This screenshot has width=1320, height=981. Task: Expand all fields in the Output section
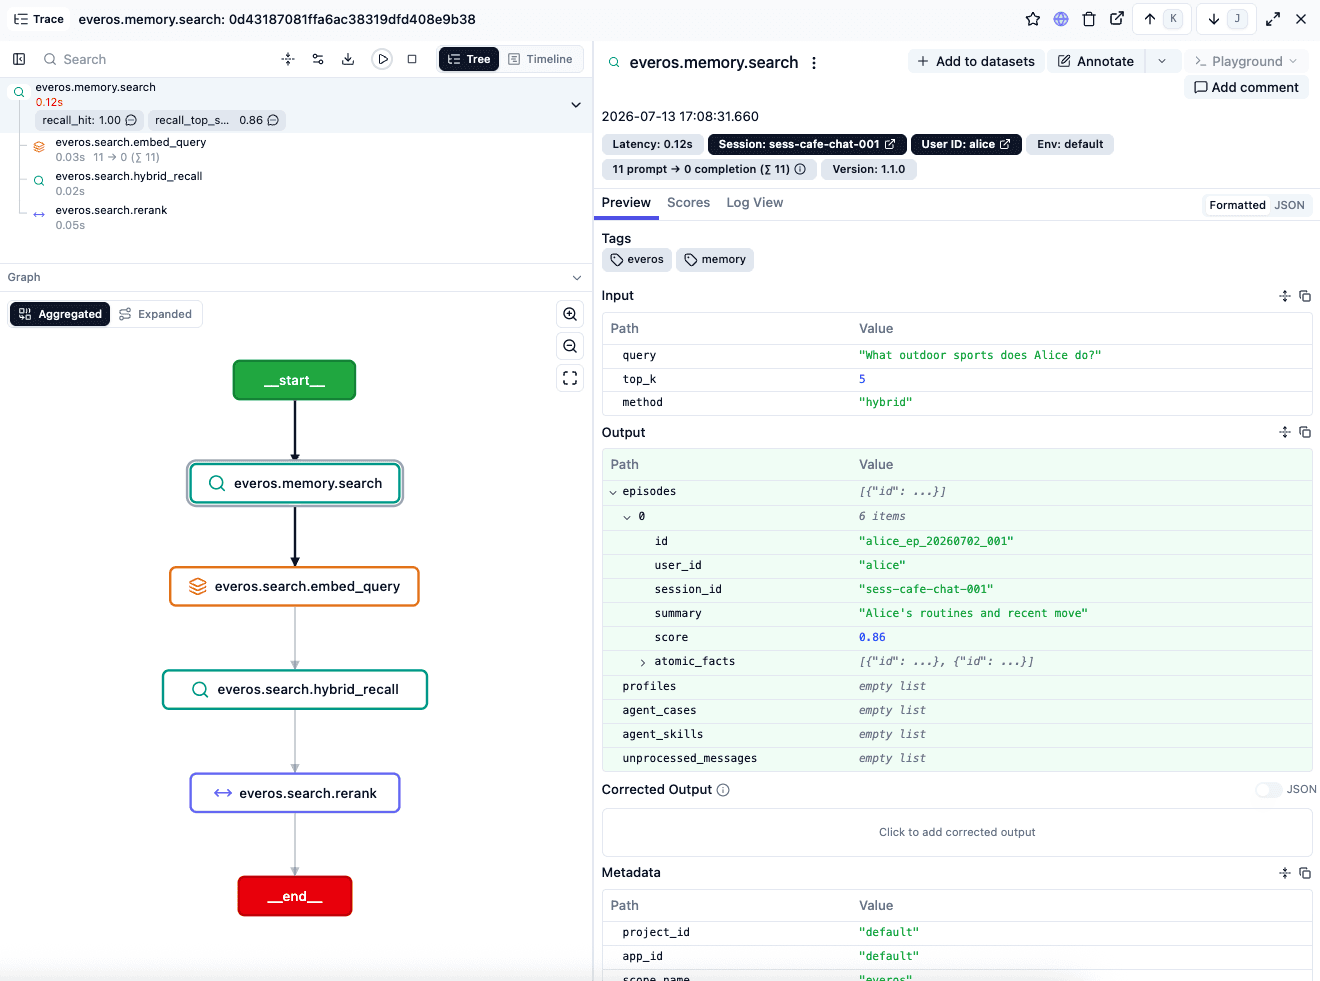pos(1285,432)
